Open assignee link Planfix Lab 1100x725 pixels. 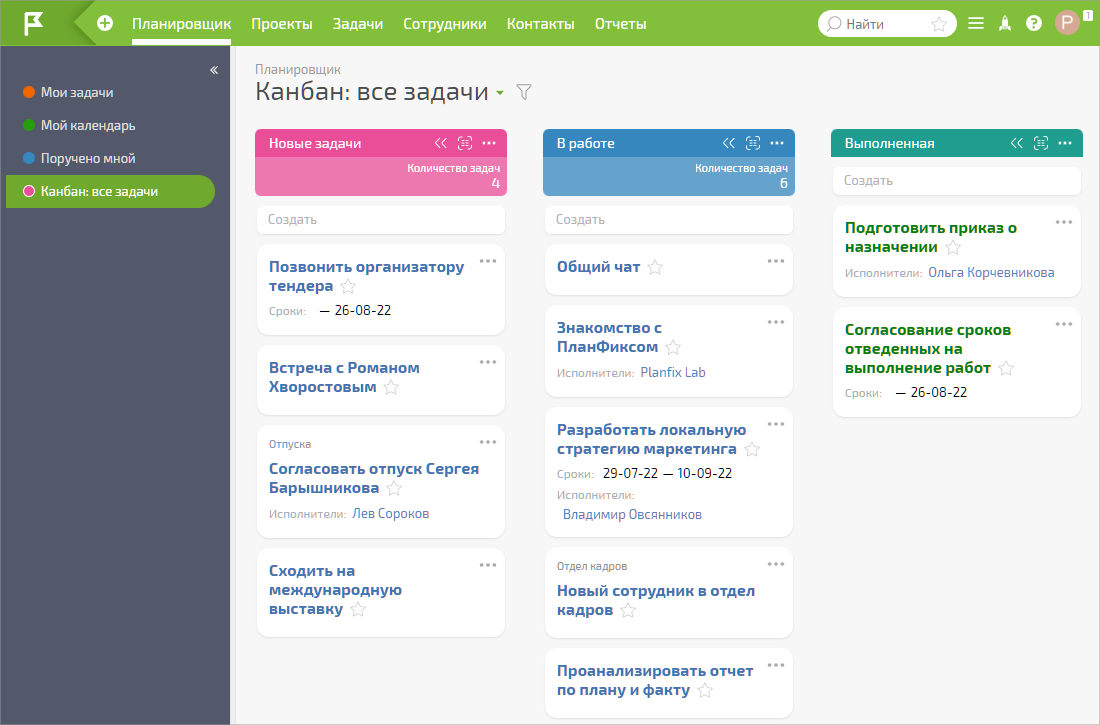(x=673, y=373)
